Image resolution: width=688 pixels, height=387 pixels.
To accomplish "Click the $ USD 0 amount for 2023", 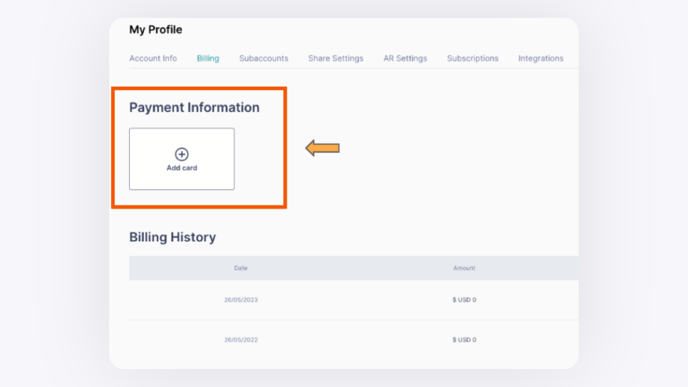I will (x=464, y=300).
